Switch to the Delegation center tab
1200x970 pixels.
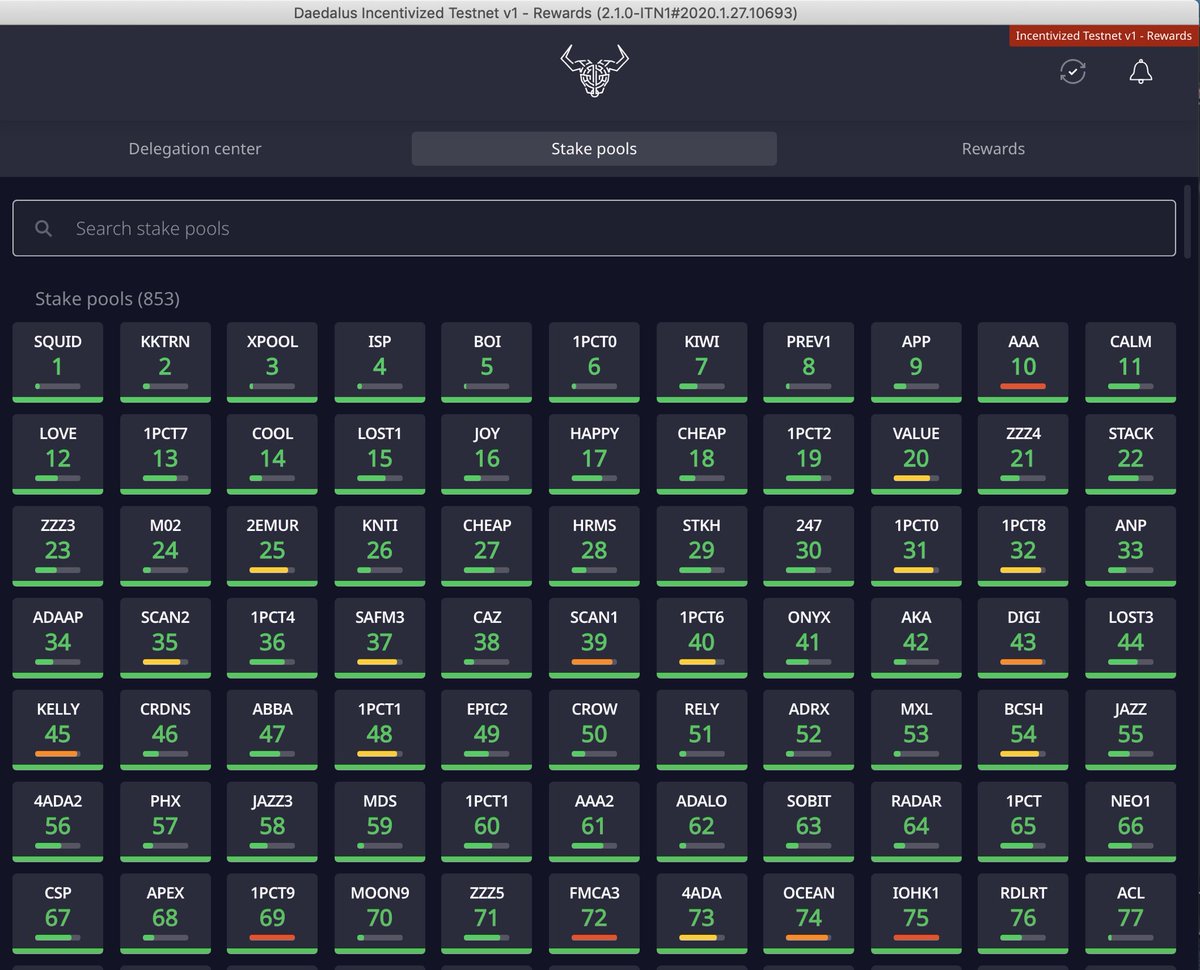point(195,149)
